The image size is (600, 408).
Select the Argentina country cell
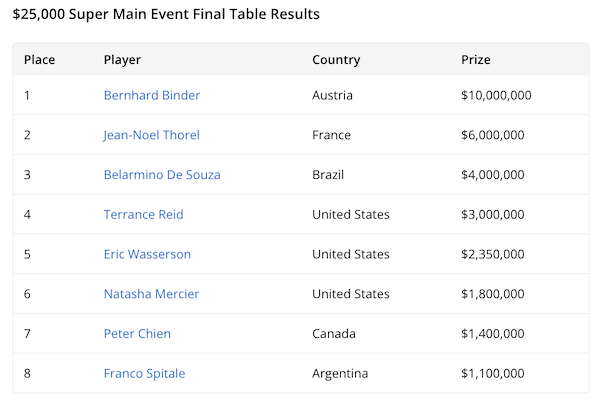point(340,373)
